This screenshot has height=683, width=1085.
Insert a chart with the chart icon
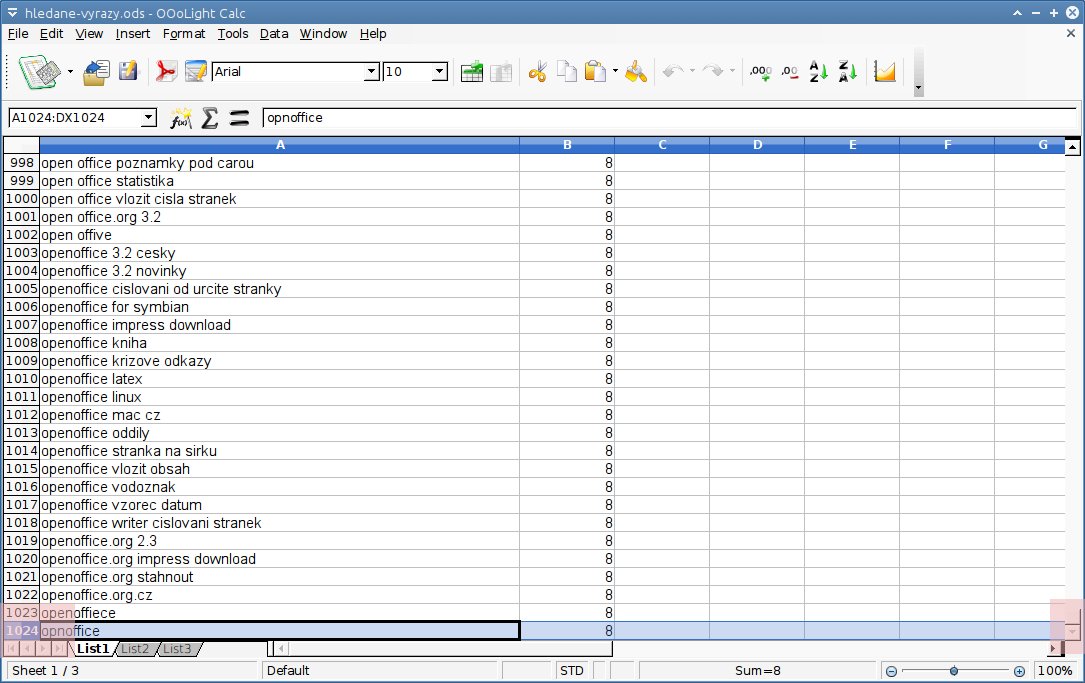click(885, 71)
